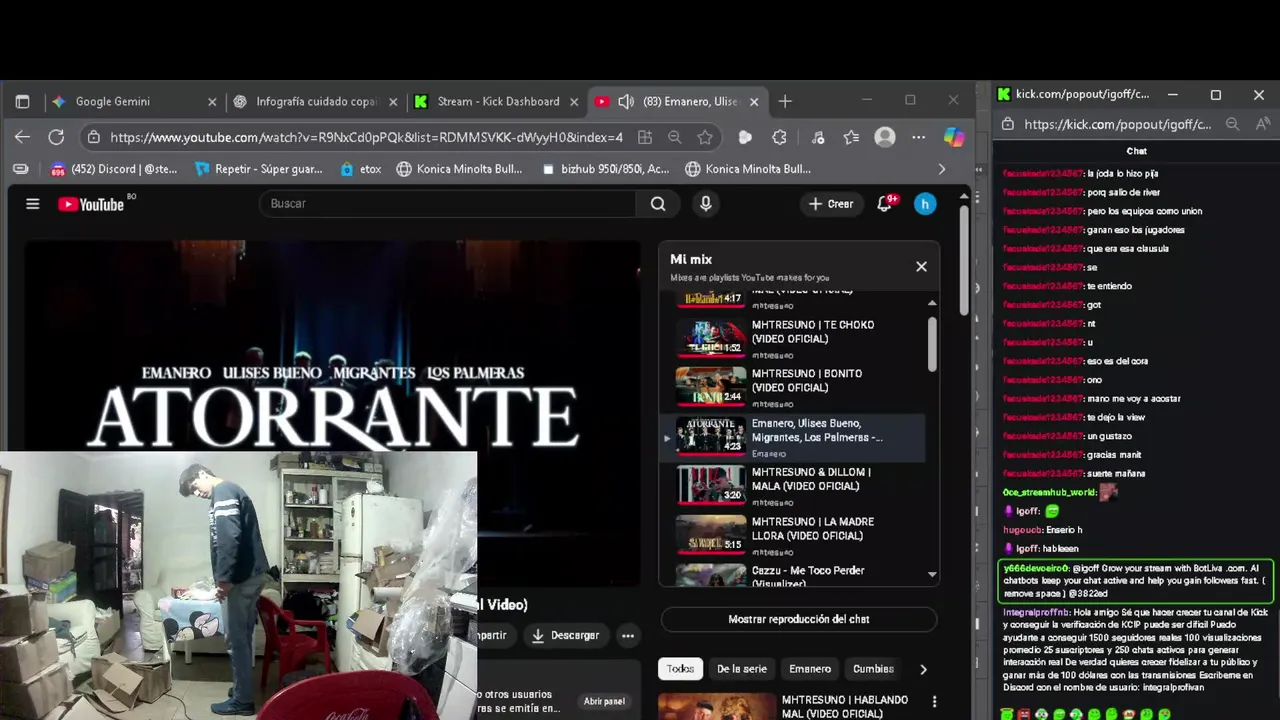Mute the YouTube tab via speaker icon
This screenshot has height=720, width=1280.
tap(626, 101)
